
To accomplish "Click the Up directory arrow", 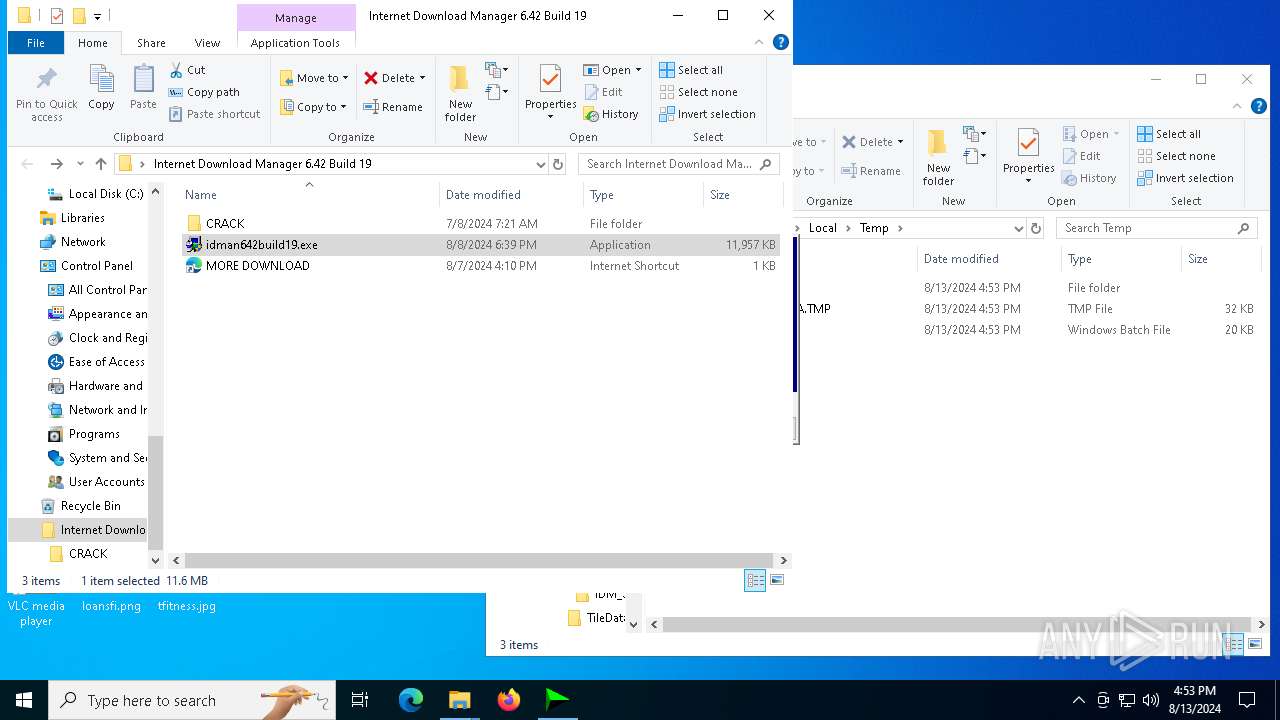I will click(101, 164).
